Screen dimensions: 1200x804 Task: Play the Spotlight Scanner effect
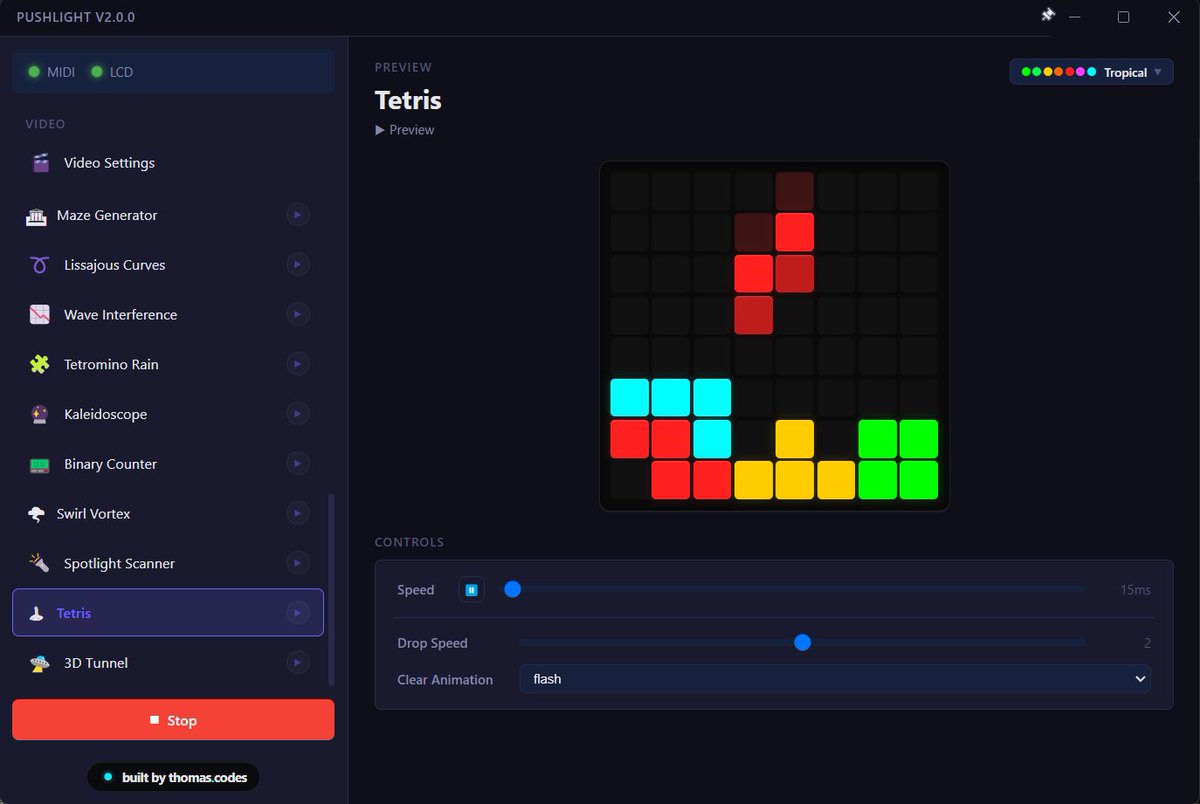click(x=298, y=564)
